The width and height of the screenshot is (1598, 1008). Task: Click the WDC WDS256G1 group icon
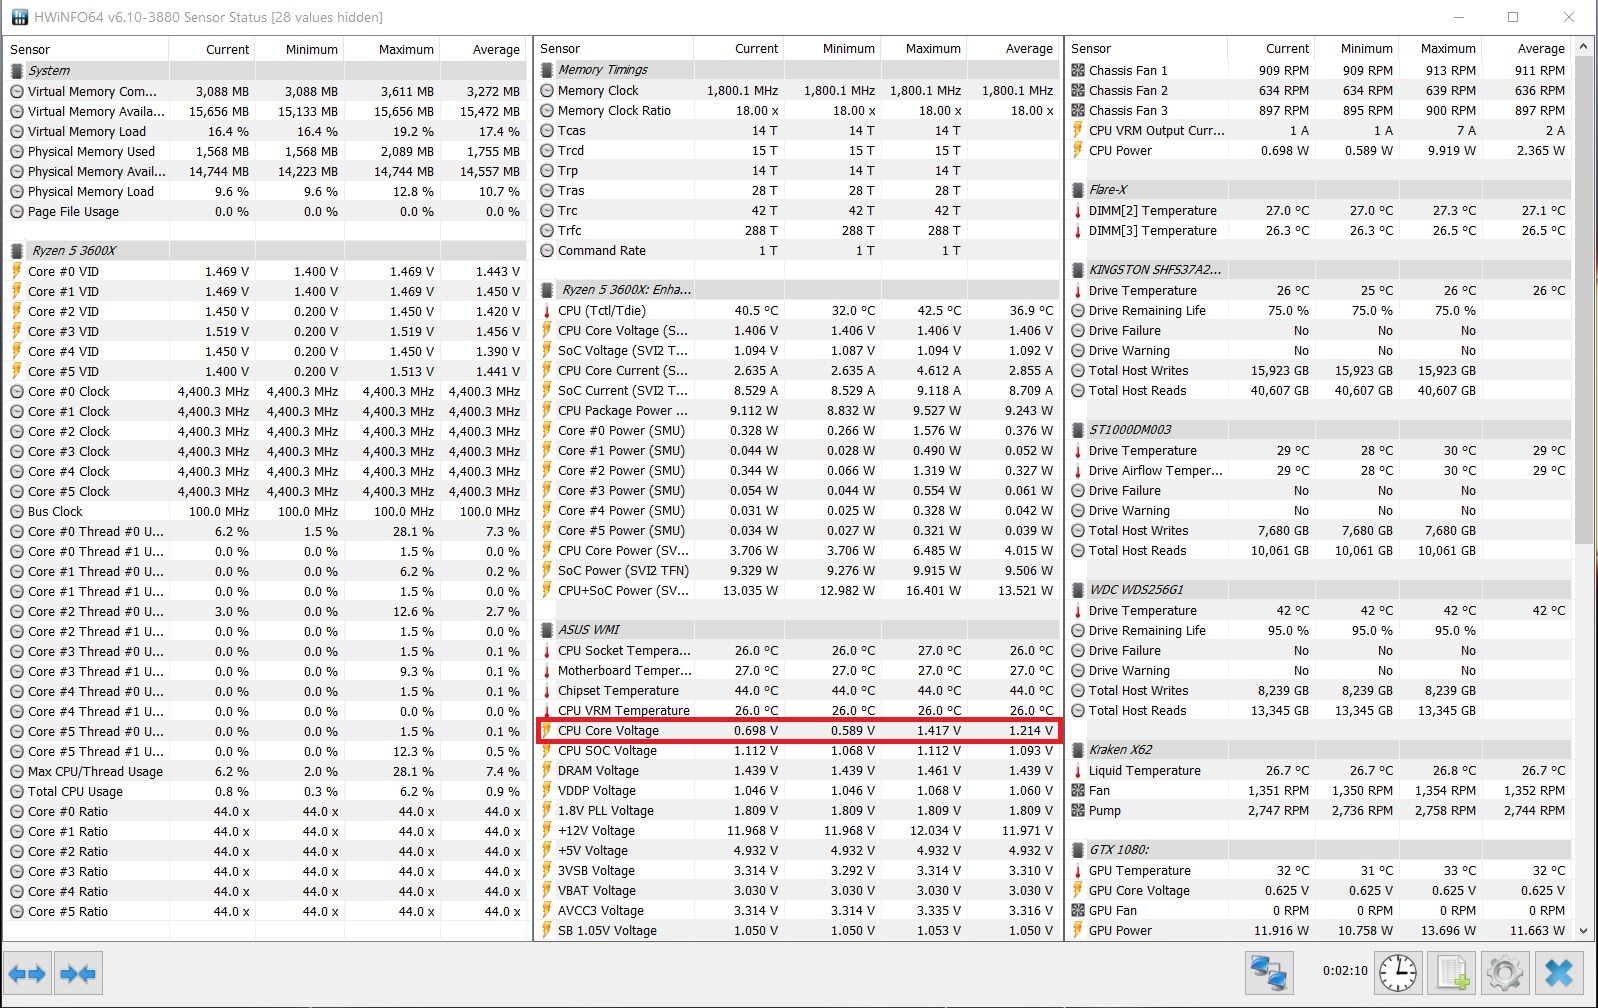pos(1078,590)
